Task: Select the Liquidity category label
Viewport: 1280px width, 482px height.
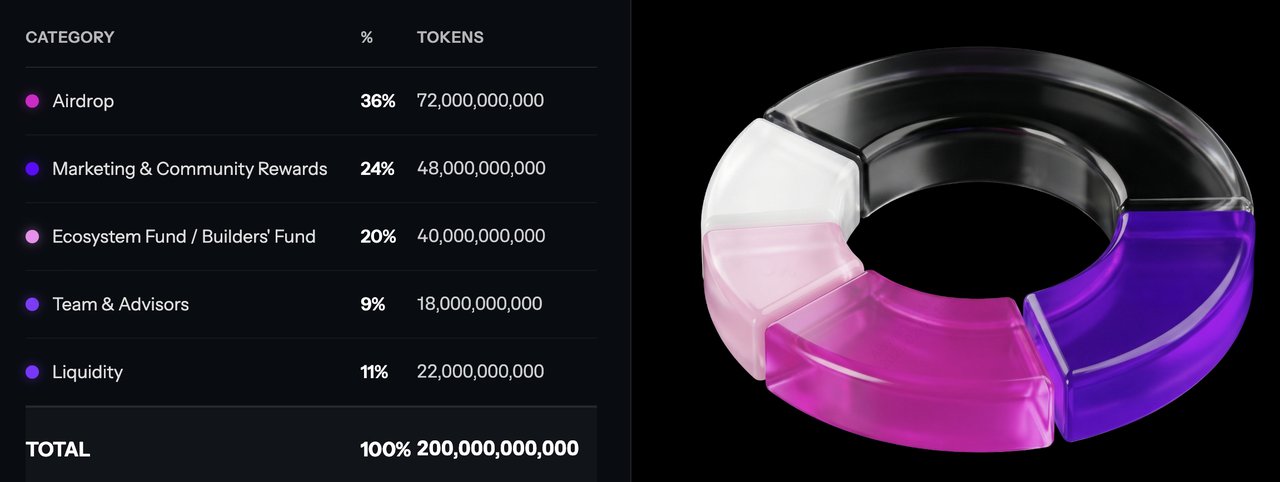Action: pos(88,372)
